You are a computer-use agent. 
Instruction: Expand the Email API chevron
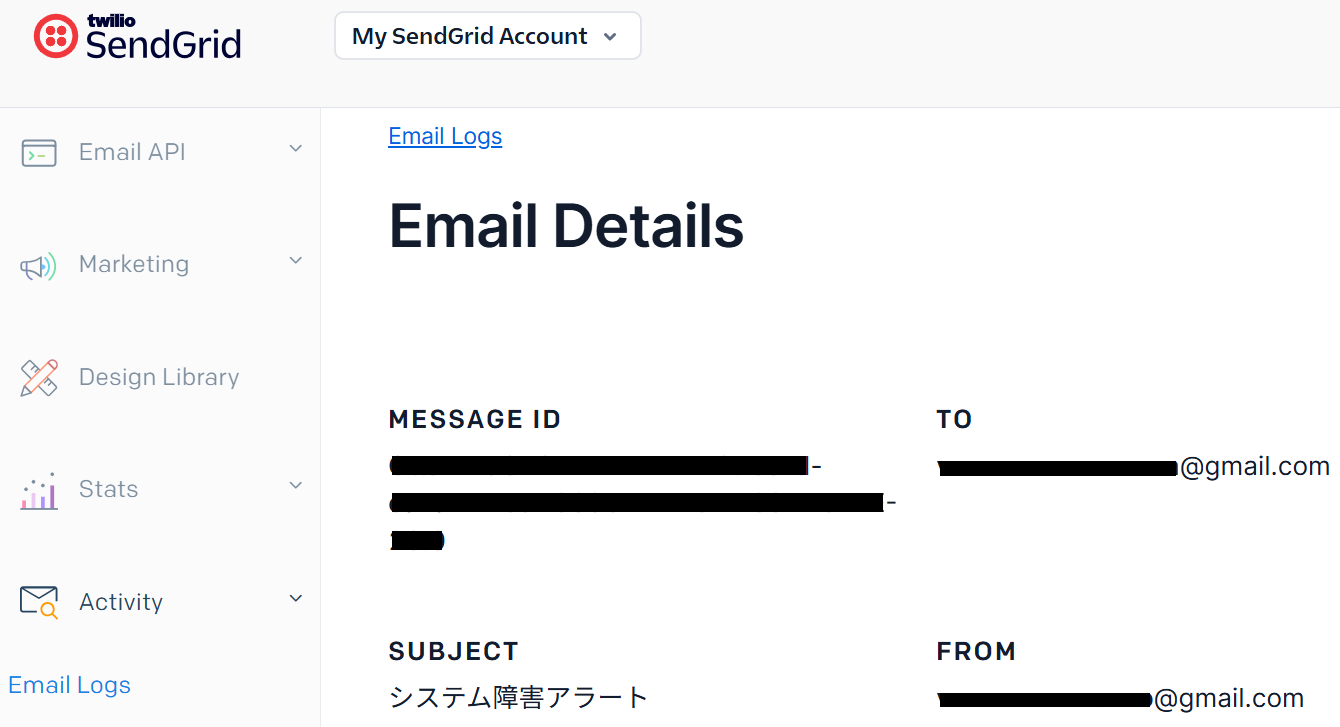(295, 149)
